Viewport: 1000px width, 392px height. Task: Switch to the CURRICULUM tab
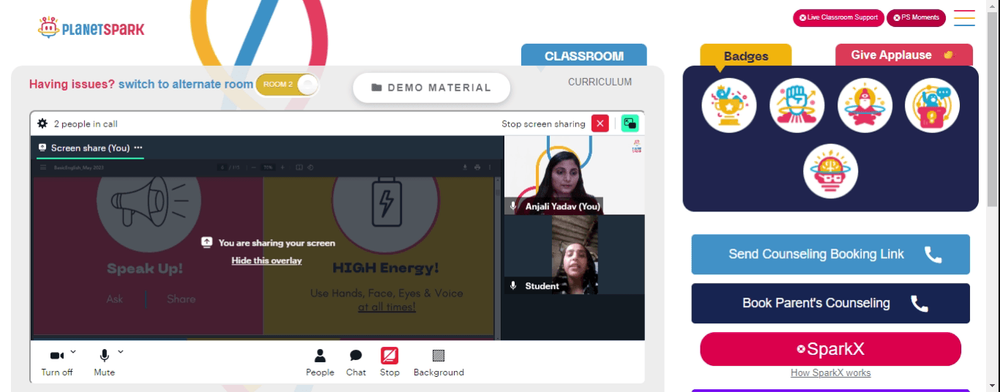[600, 82]
